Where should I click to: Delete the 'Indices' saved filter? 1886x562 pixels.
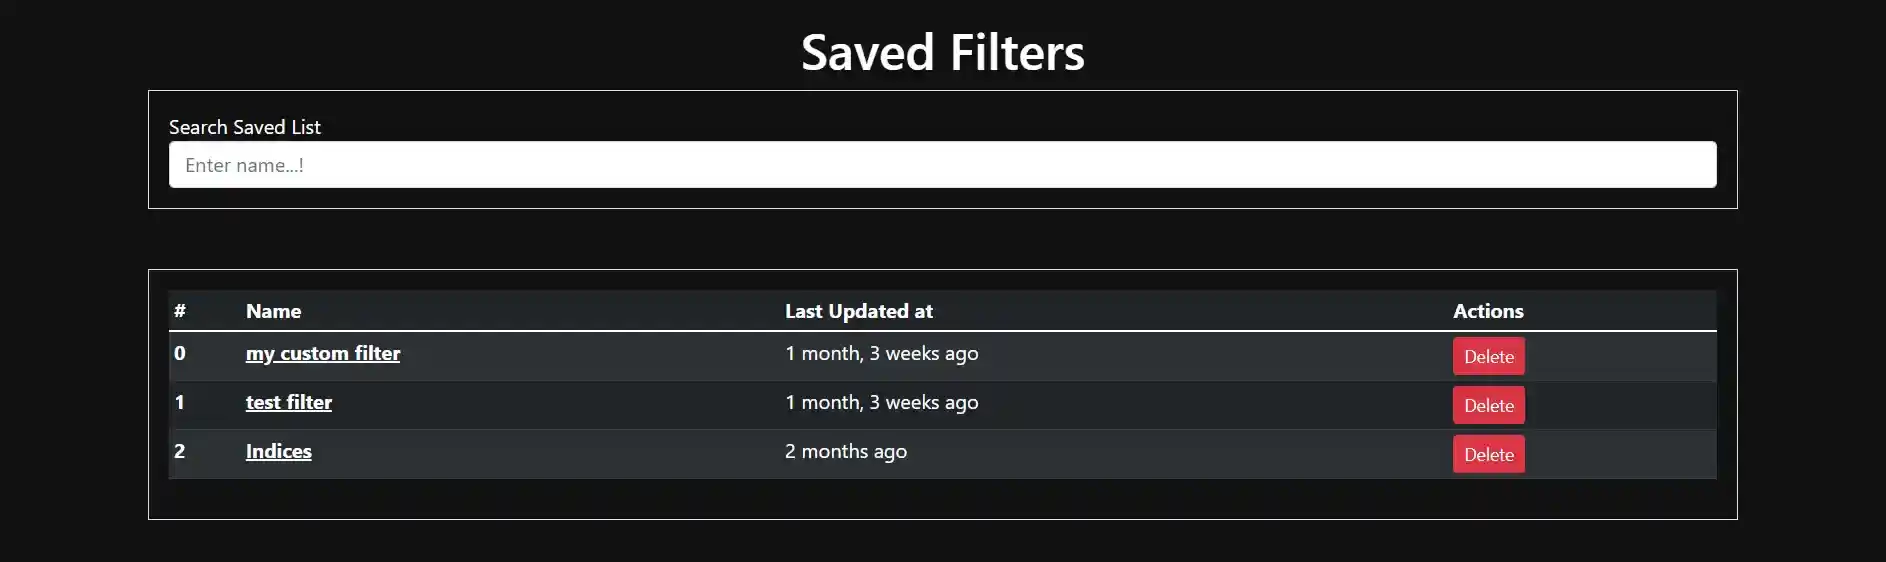pyautogui.click(x=1488, y=454)
